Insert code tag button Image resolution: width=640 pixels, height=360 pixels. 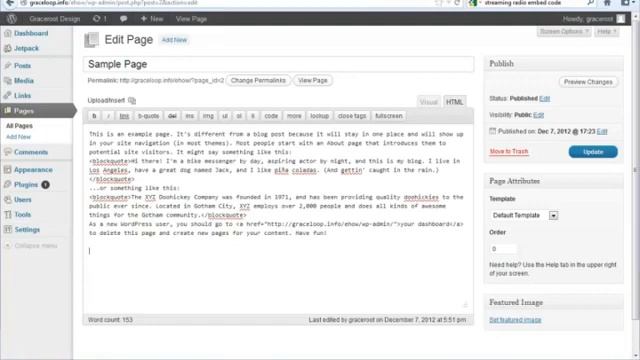point(271,116)
